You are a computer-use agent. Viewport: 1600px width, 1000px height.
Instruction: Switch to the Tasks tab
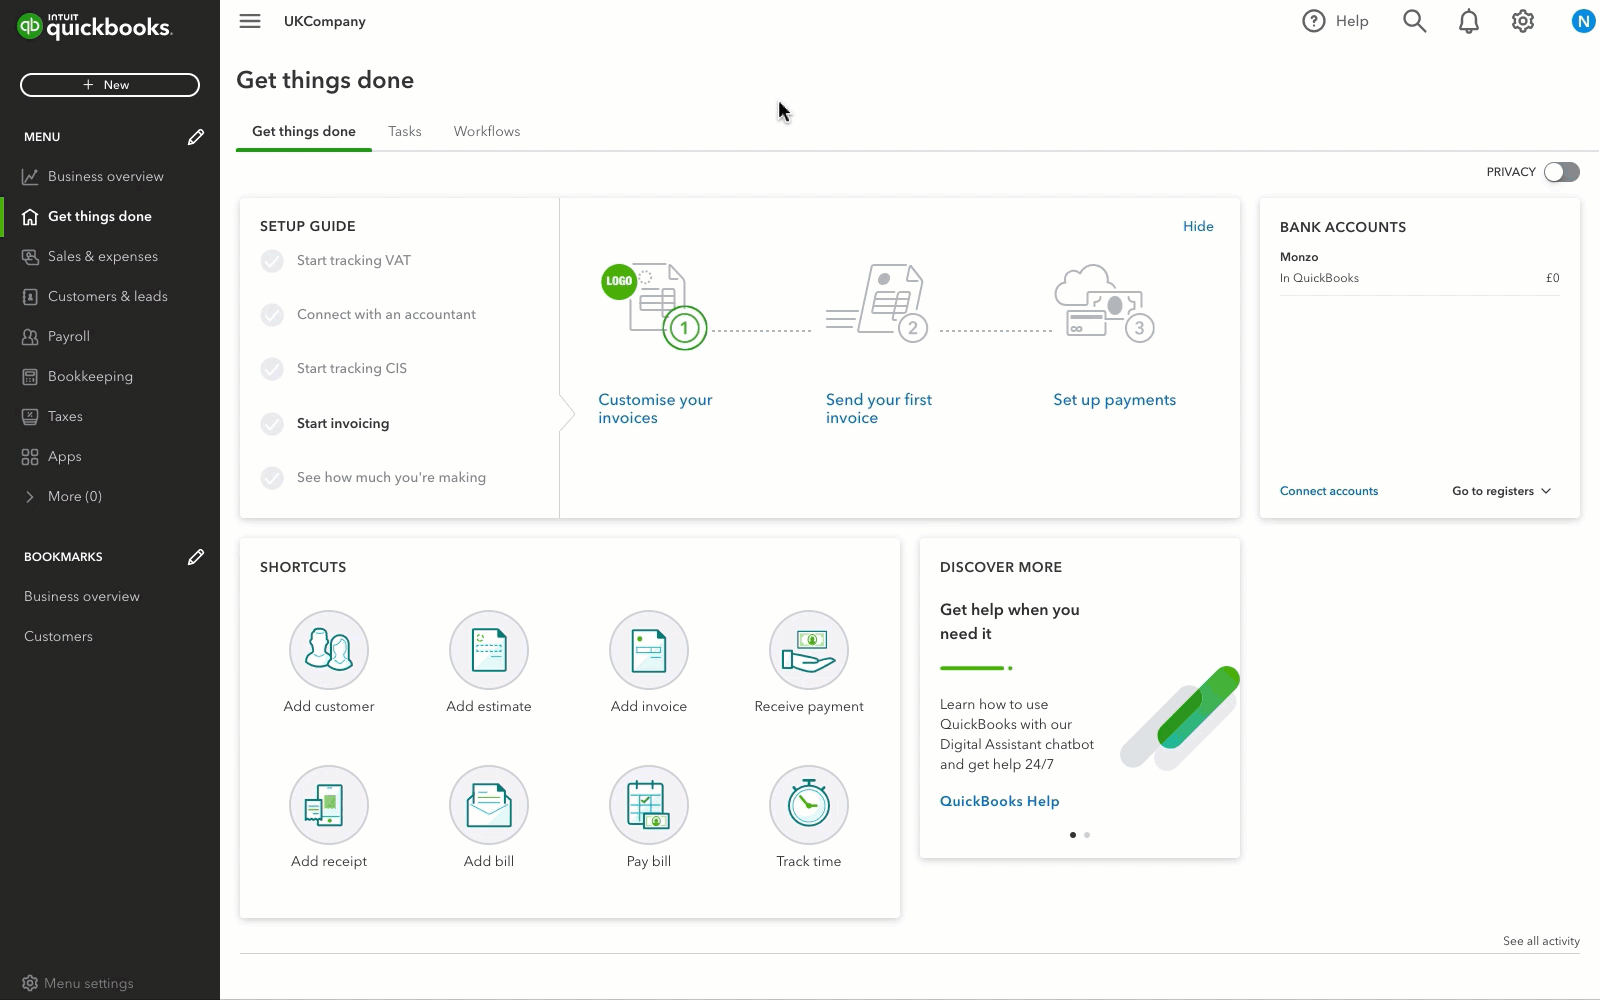click(405, 131)
